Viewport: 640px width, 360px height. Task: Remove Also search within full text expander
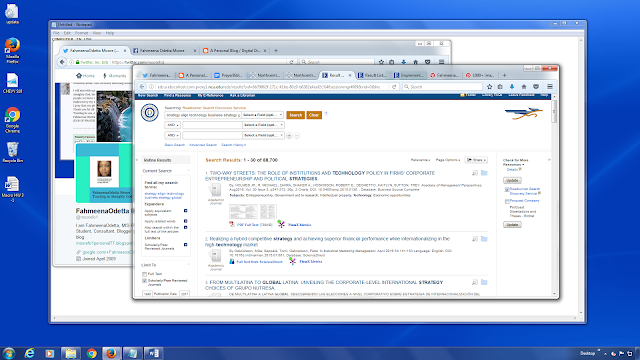[x=185, y=227]
